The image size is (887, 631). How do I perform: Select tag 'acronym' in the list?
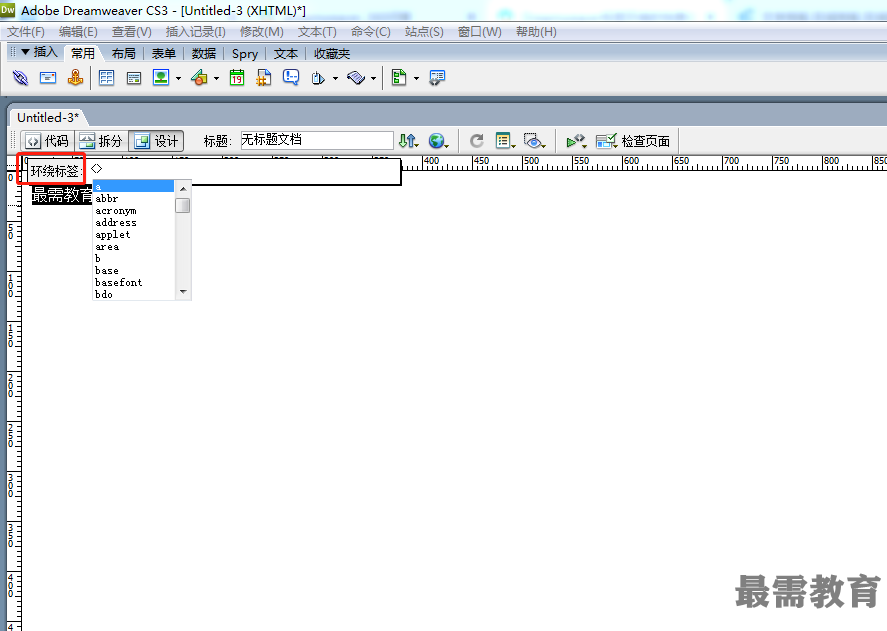(x=134, y=211)
